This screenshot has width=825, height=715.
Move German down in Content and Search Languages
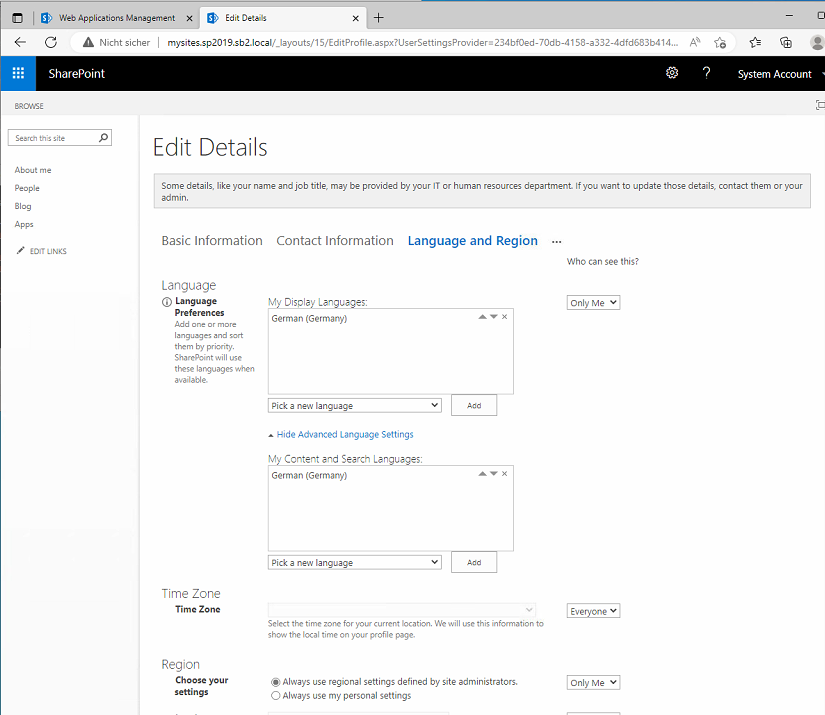point(494,474)
